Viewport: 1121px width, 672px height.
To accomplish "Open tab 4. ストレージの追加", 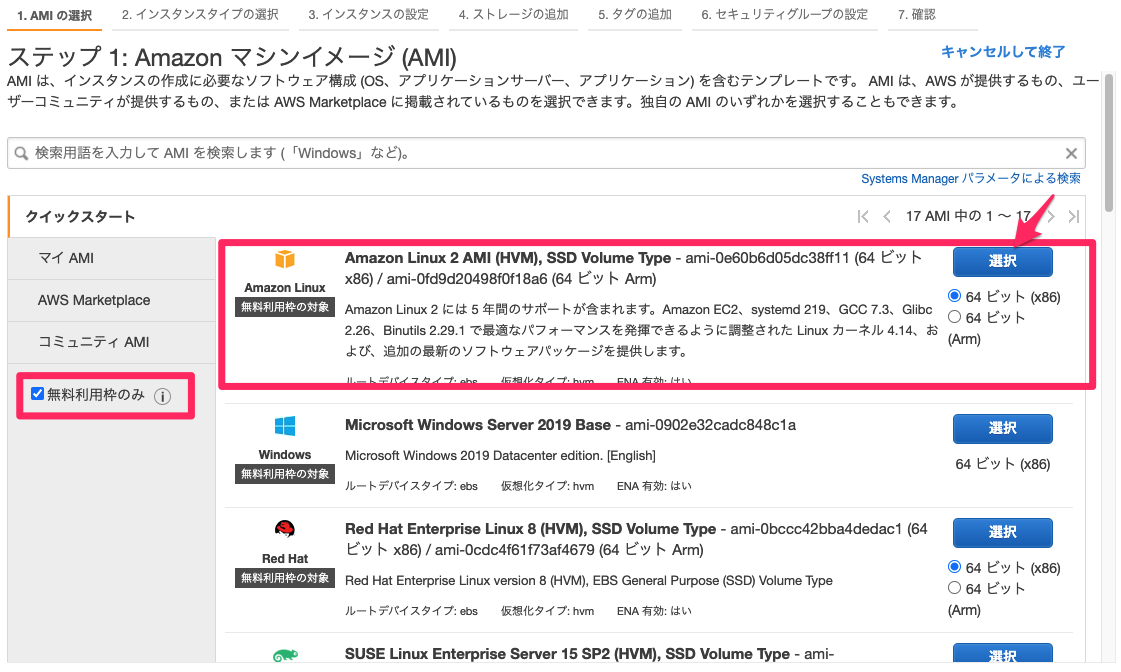I will click(x=513, y=15).
